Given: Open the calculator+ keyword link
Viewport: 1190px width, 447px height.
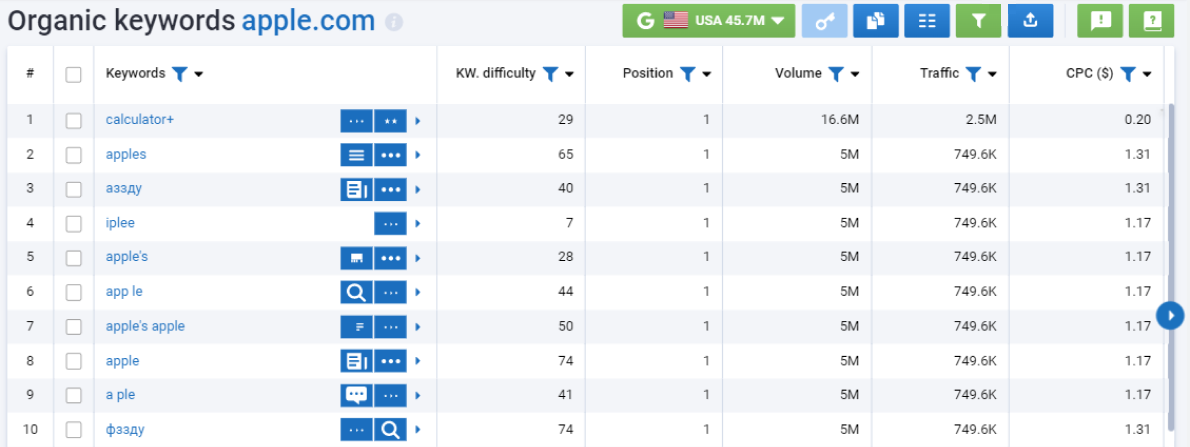Looking at the screenshot, I should [140, 120].
